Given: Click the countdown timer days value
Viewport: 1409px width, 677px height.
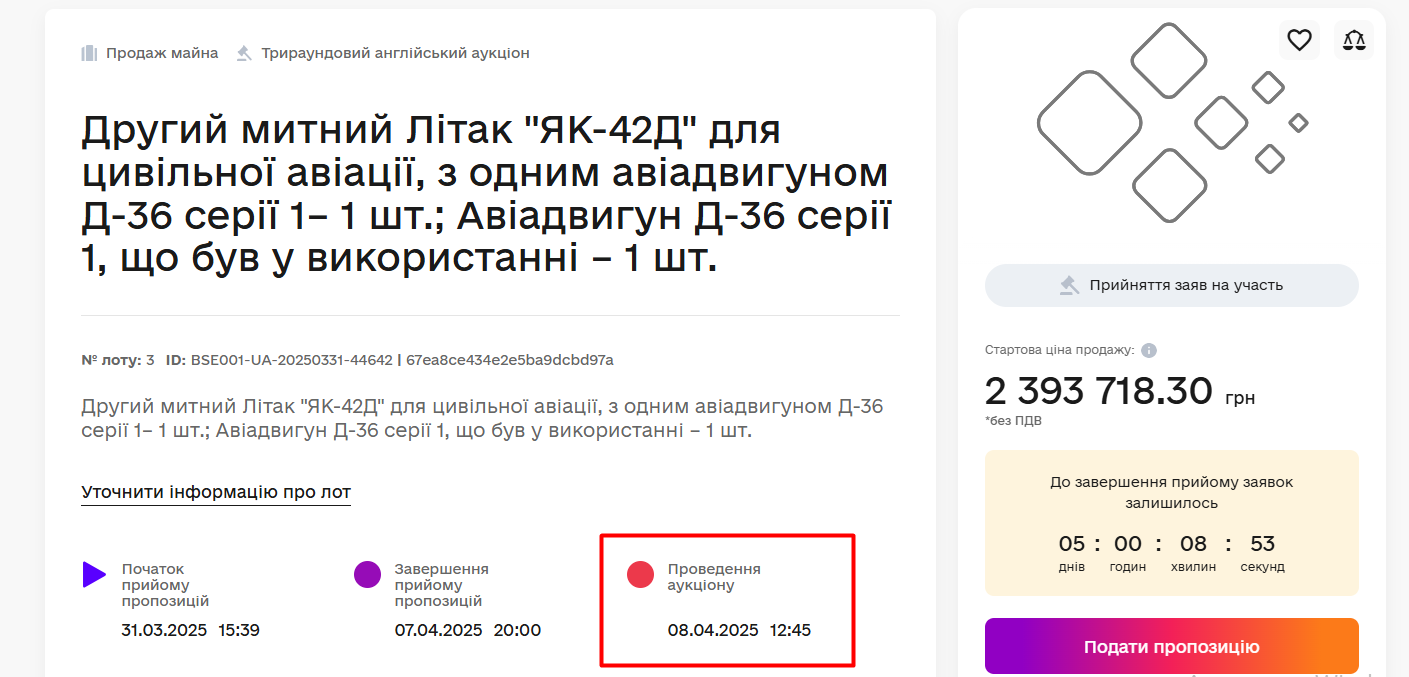Looking at the screenshot, I should click(1071, 544).
